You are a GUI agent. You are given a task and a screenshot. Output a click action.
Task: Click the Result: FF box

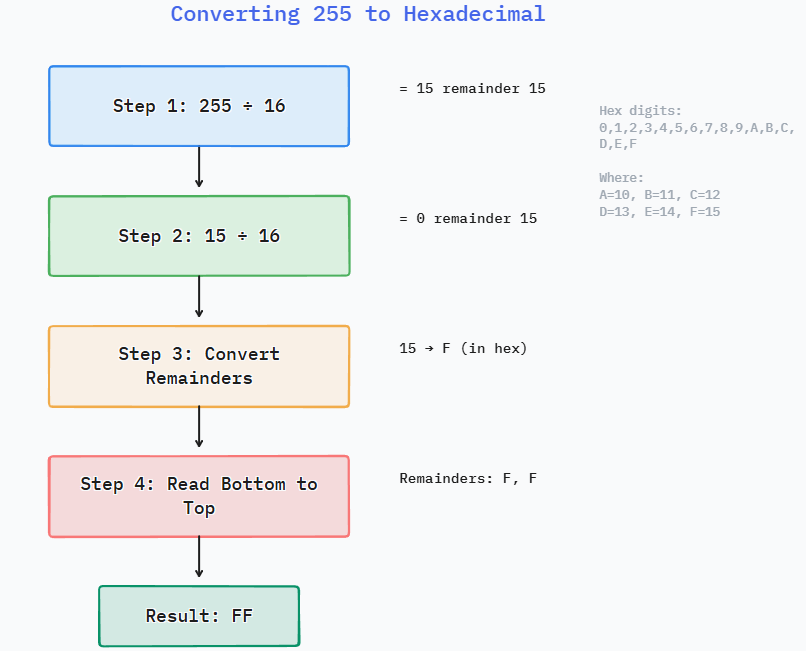(x=199, y=616)
